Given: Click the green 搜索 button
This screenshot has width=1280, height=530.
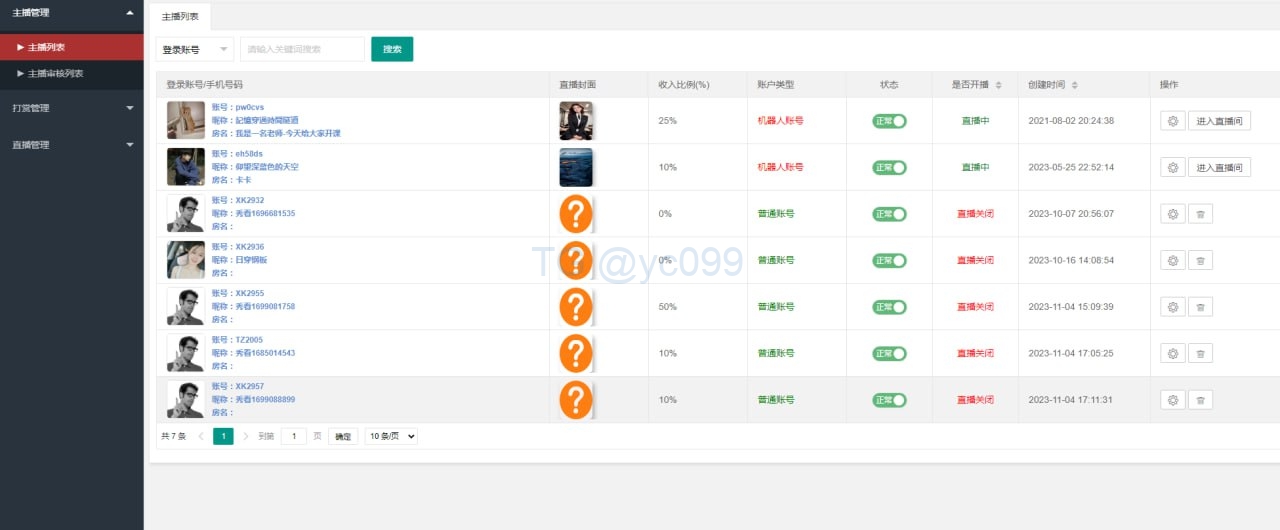Looking at the screenshot, I should coord(392,49).
